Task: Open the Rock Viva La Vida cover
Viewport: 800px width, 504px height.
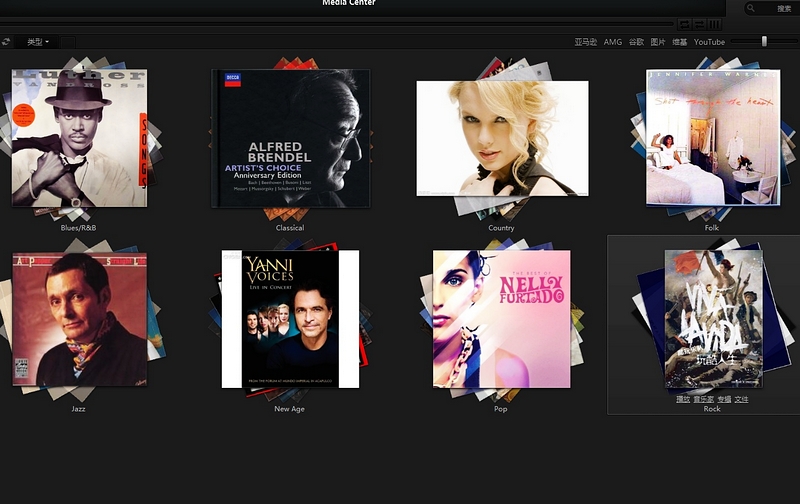Action: tap(713, 319)
